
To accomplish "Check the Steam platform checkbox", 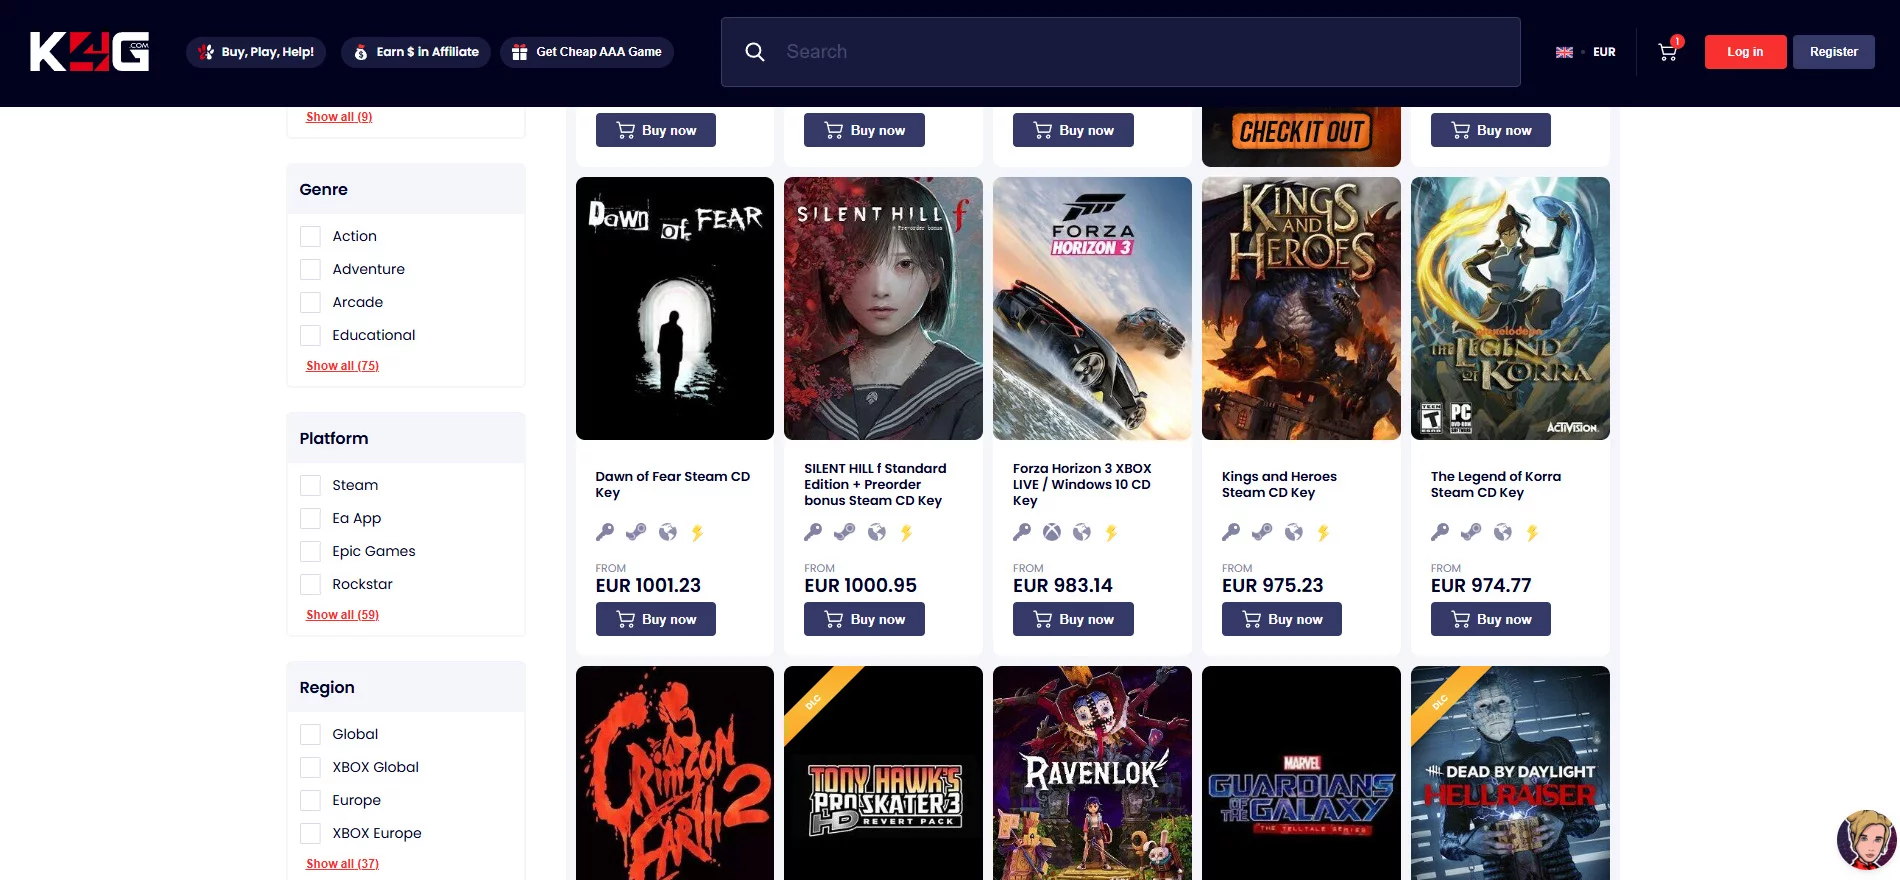I will tap(310, 485).
